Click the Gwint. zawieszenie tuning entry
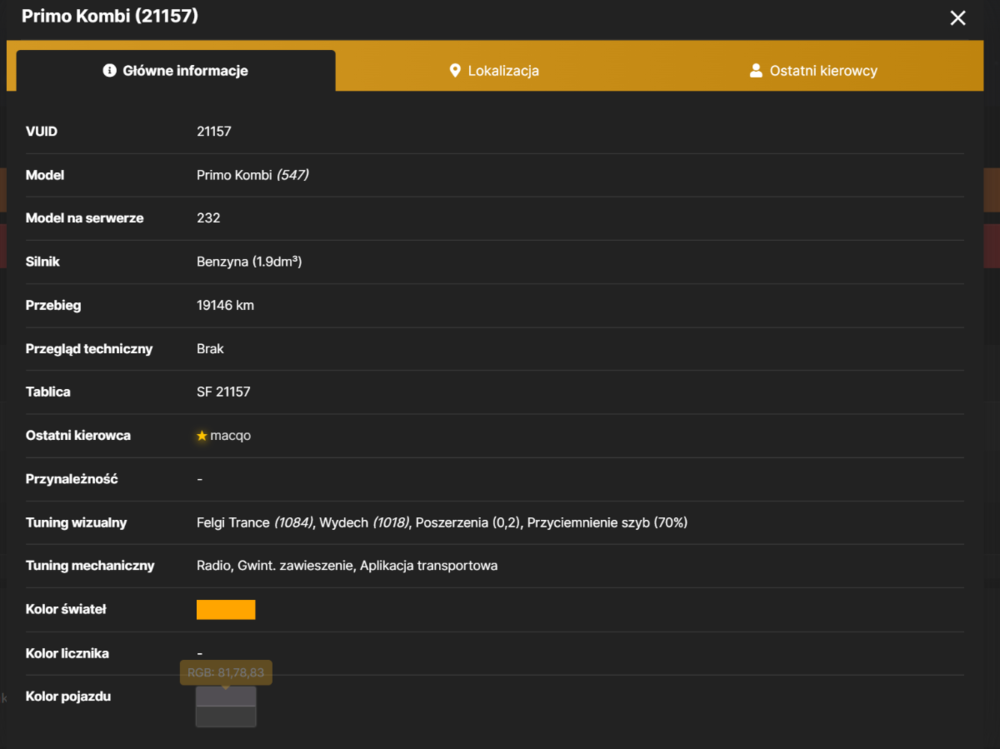Viewport: 1000px width, 749px height. click(x=295, y=566)
